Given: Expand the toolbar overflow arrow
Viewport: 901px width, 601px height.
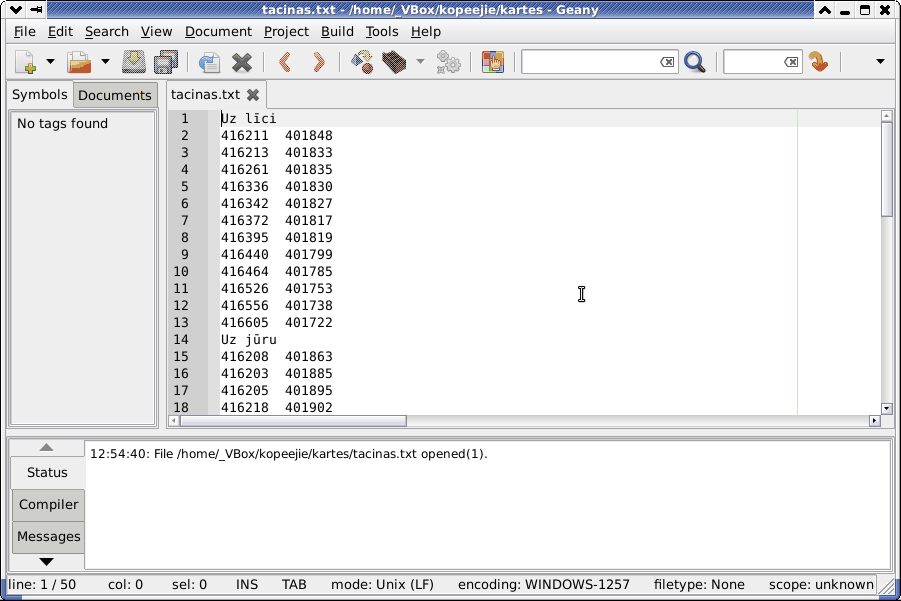Looking at the screenshot, I should click(880, 61).
